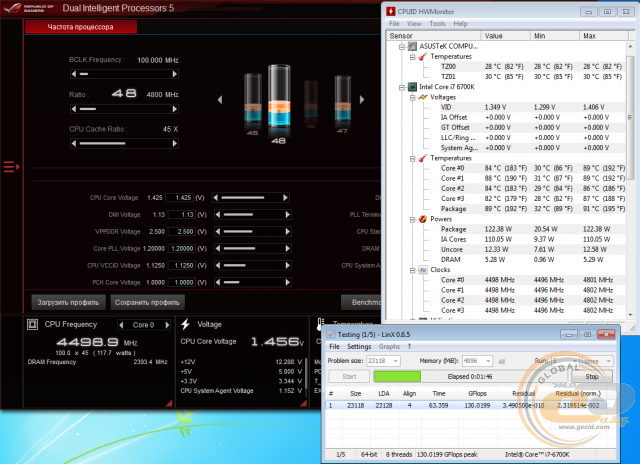The width and height of the screenshot is (640, 464).
Task: Open Settings menu in LinX
Action: click(359, 346)
